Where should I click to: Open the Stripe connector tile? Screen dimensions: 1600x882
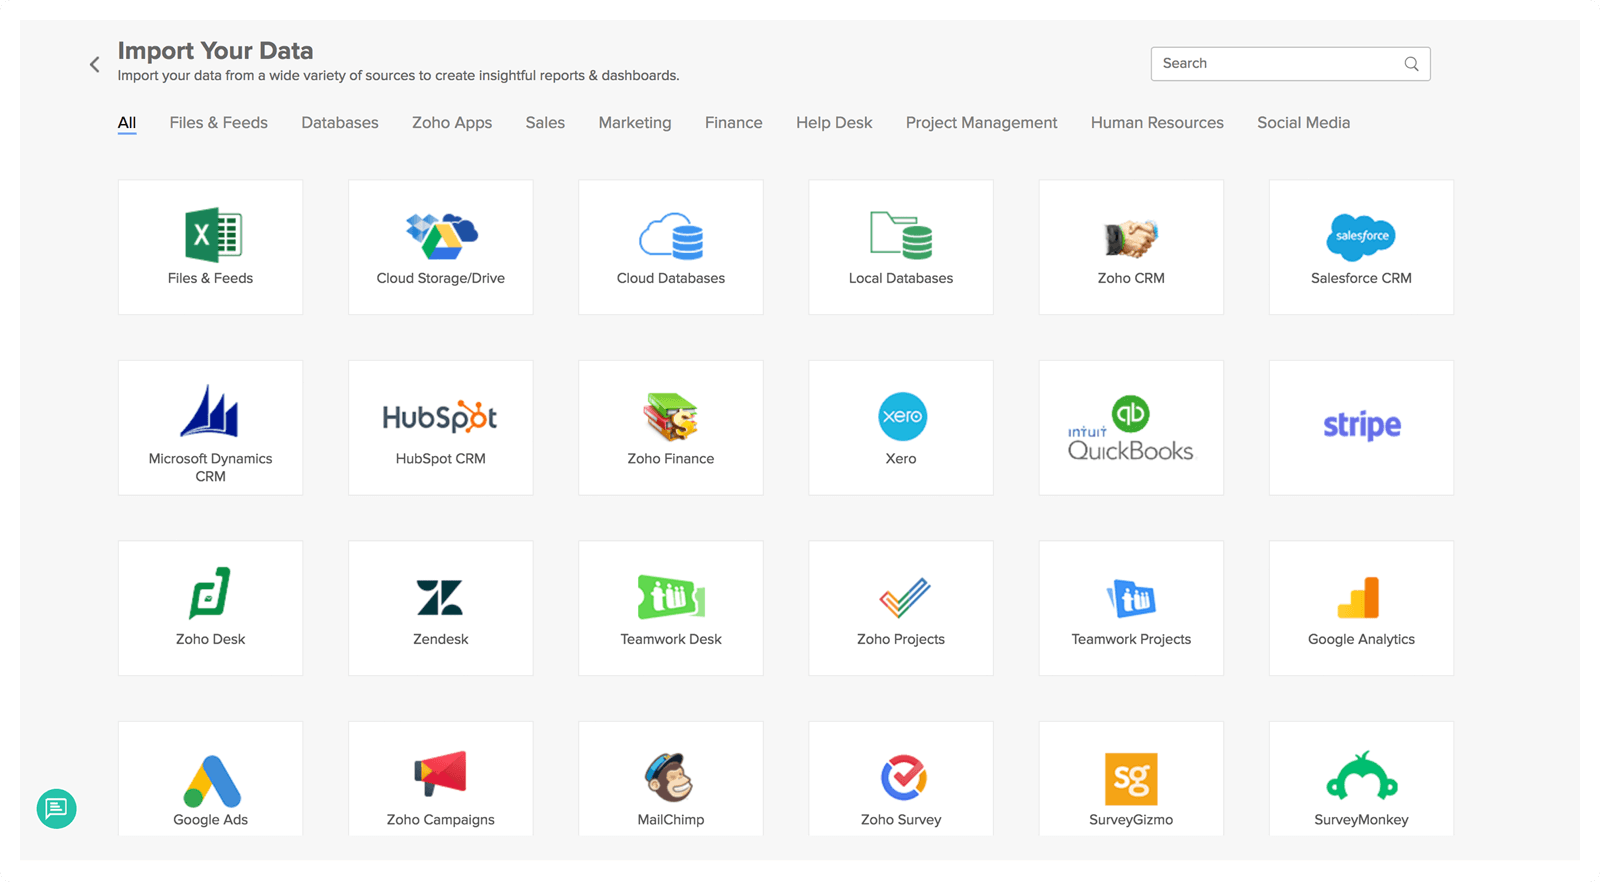tap(1361, 428)
